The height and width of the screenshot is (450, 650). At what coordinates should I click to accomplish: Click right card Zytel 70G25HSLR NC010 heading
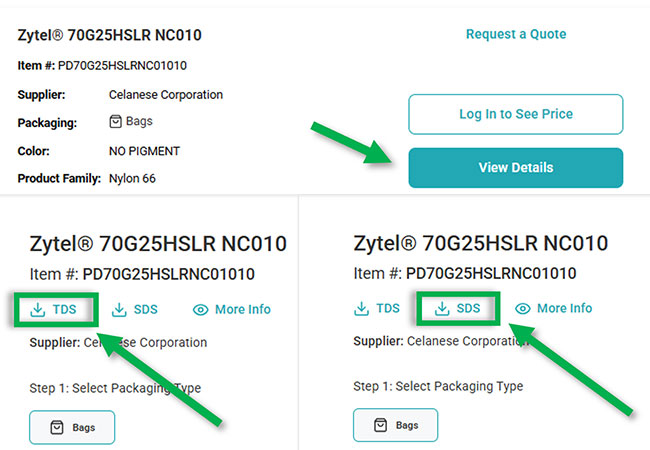point(480,244)
